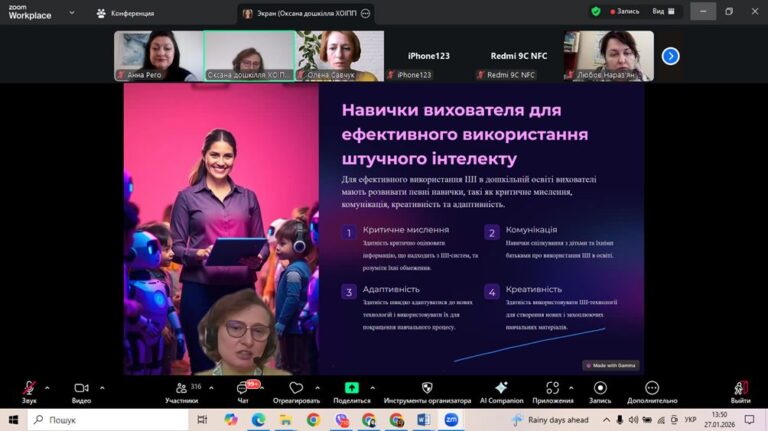Expand audio options arrow beside Звук
The width and height of the screenshot is (768, 431).
pos(47,388)
